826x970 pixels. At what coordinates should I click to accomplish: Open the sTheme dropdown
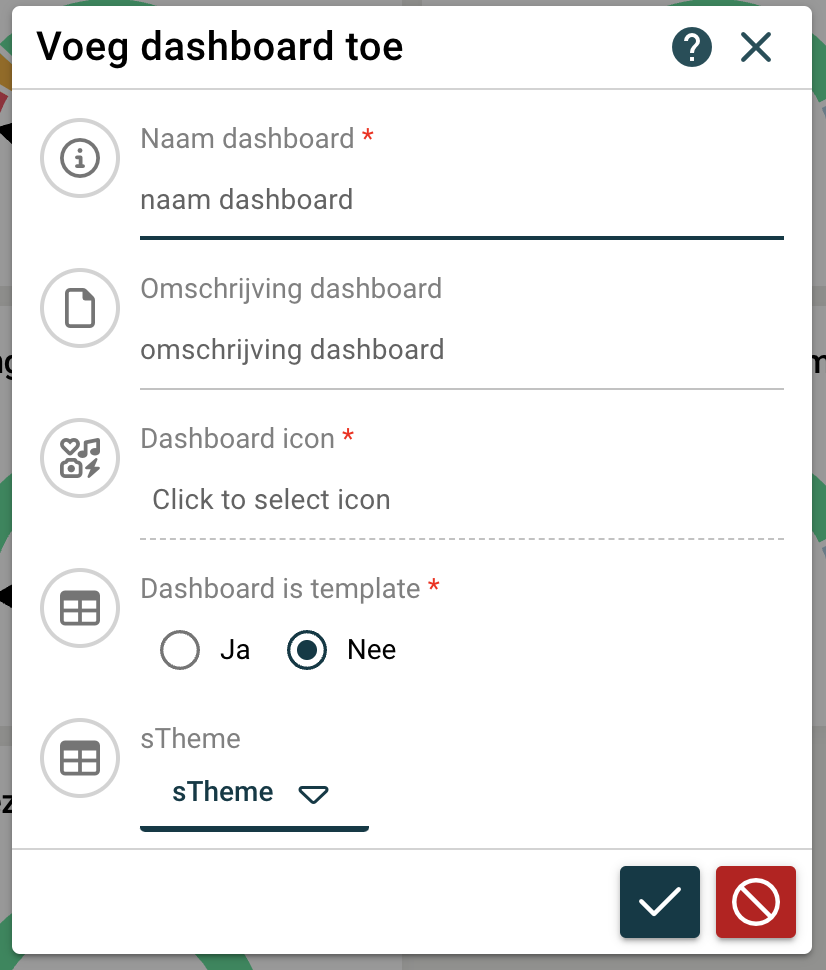[223, 793]
